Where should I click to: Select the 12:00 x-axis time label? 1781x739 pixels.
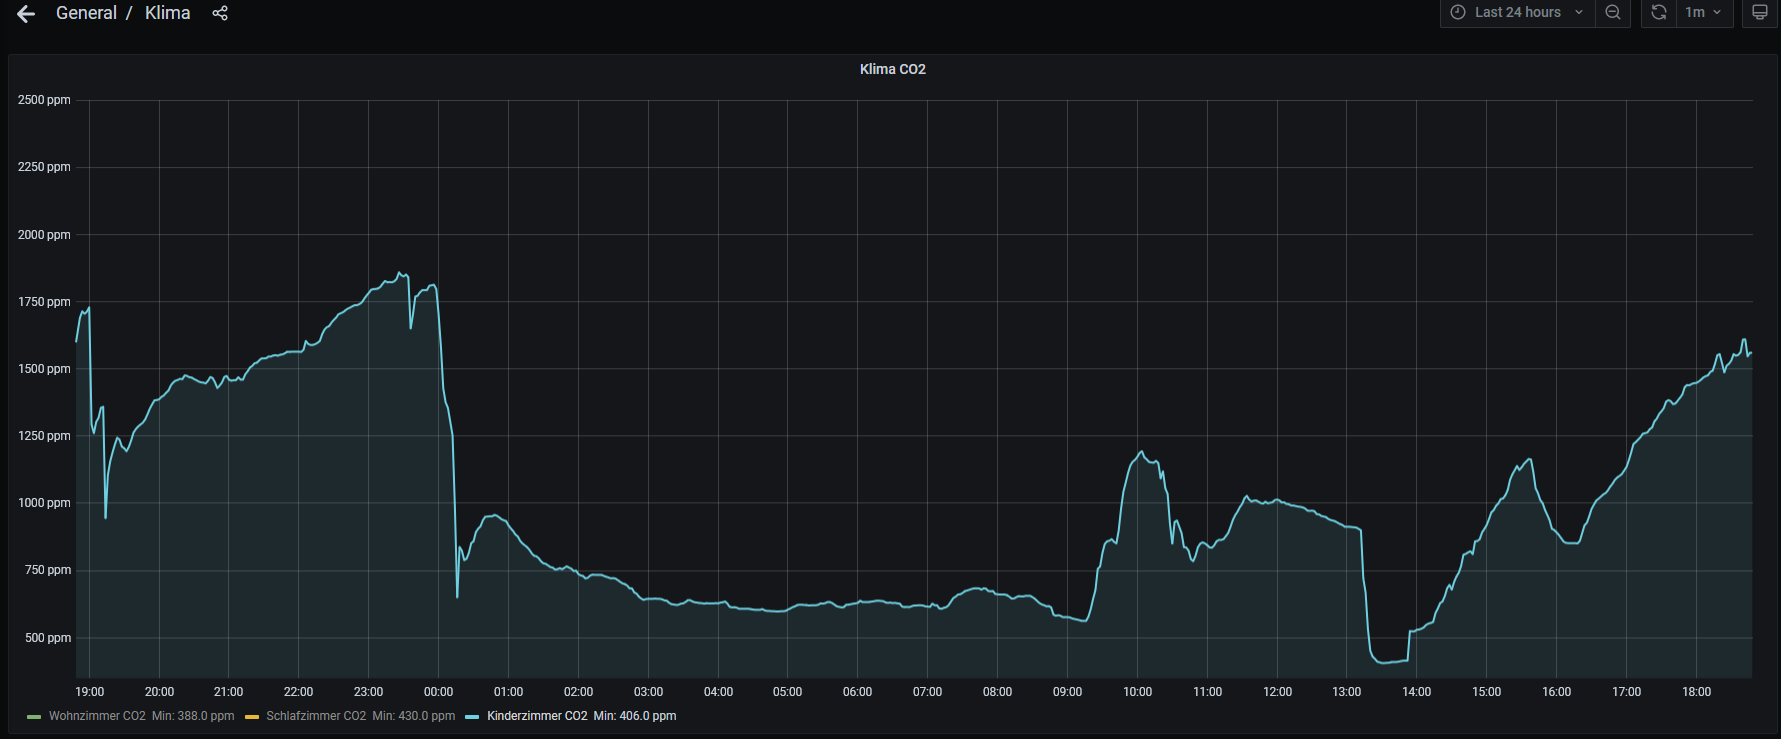(x=1277, y=692)
